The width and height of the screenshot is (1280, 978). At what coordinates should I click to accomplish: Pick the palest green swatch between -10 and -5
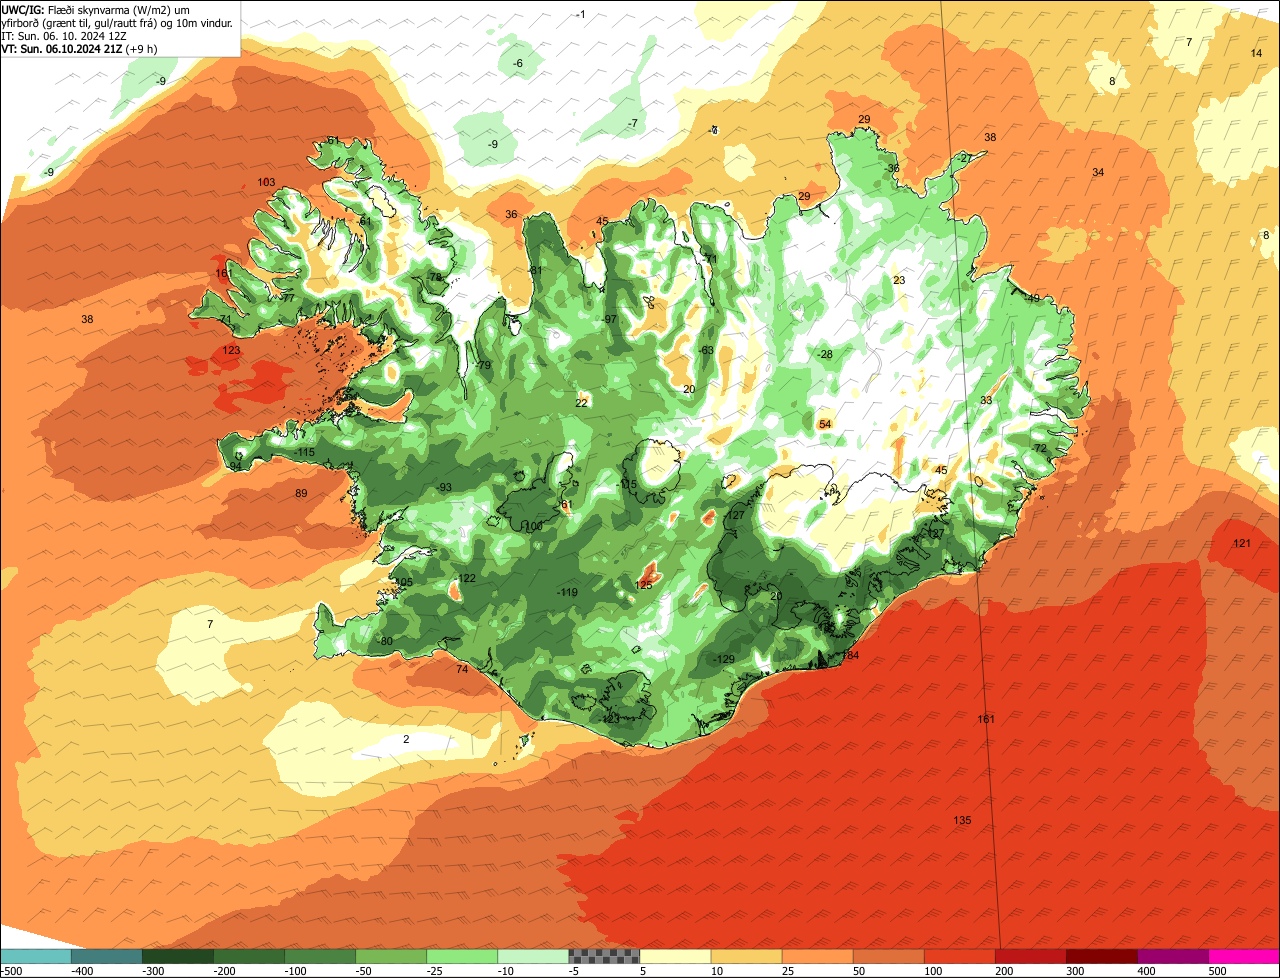click(533, 956)
